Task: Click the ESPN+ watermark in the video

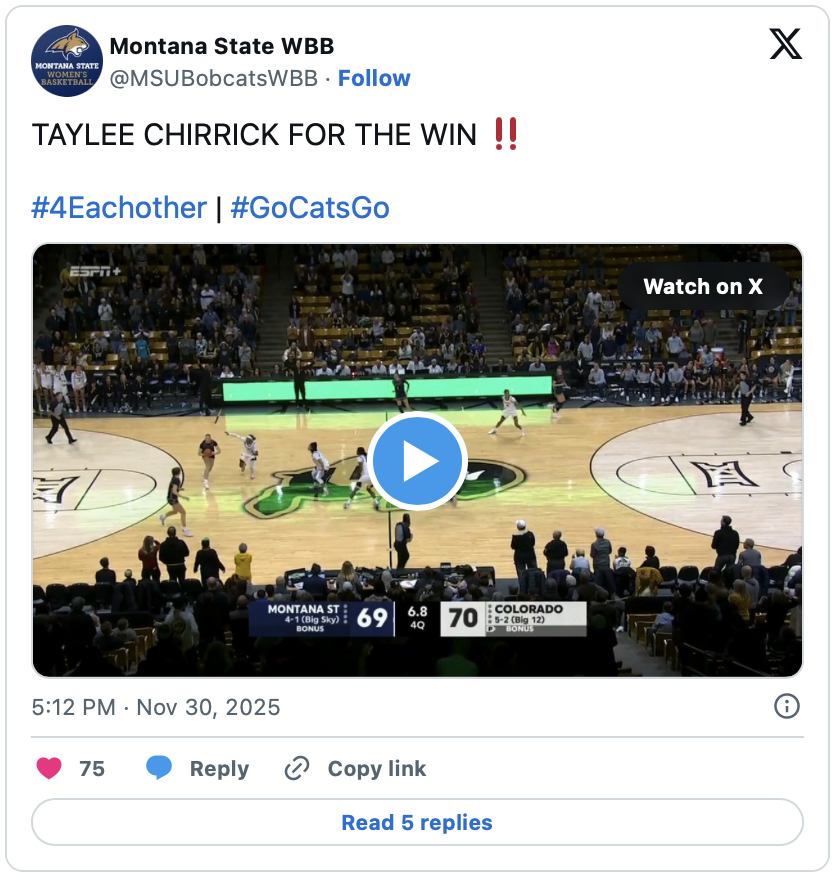Action: (96, 272)
